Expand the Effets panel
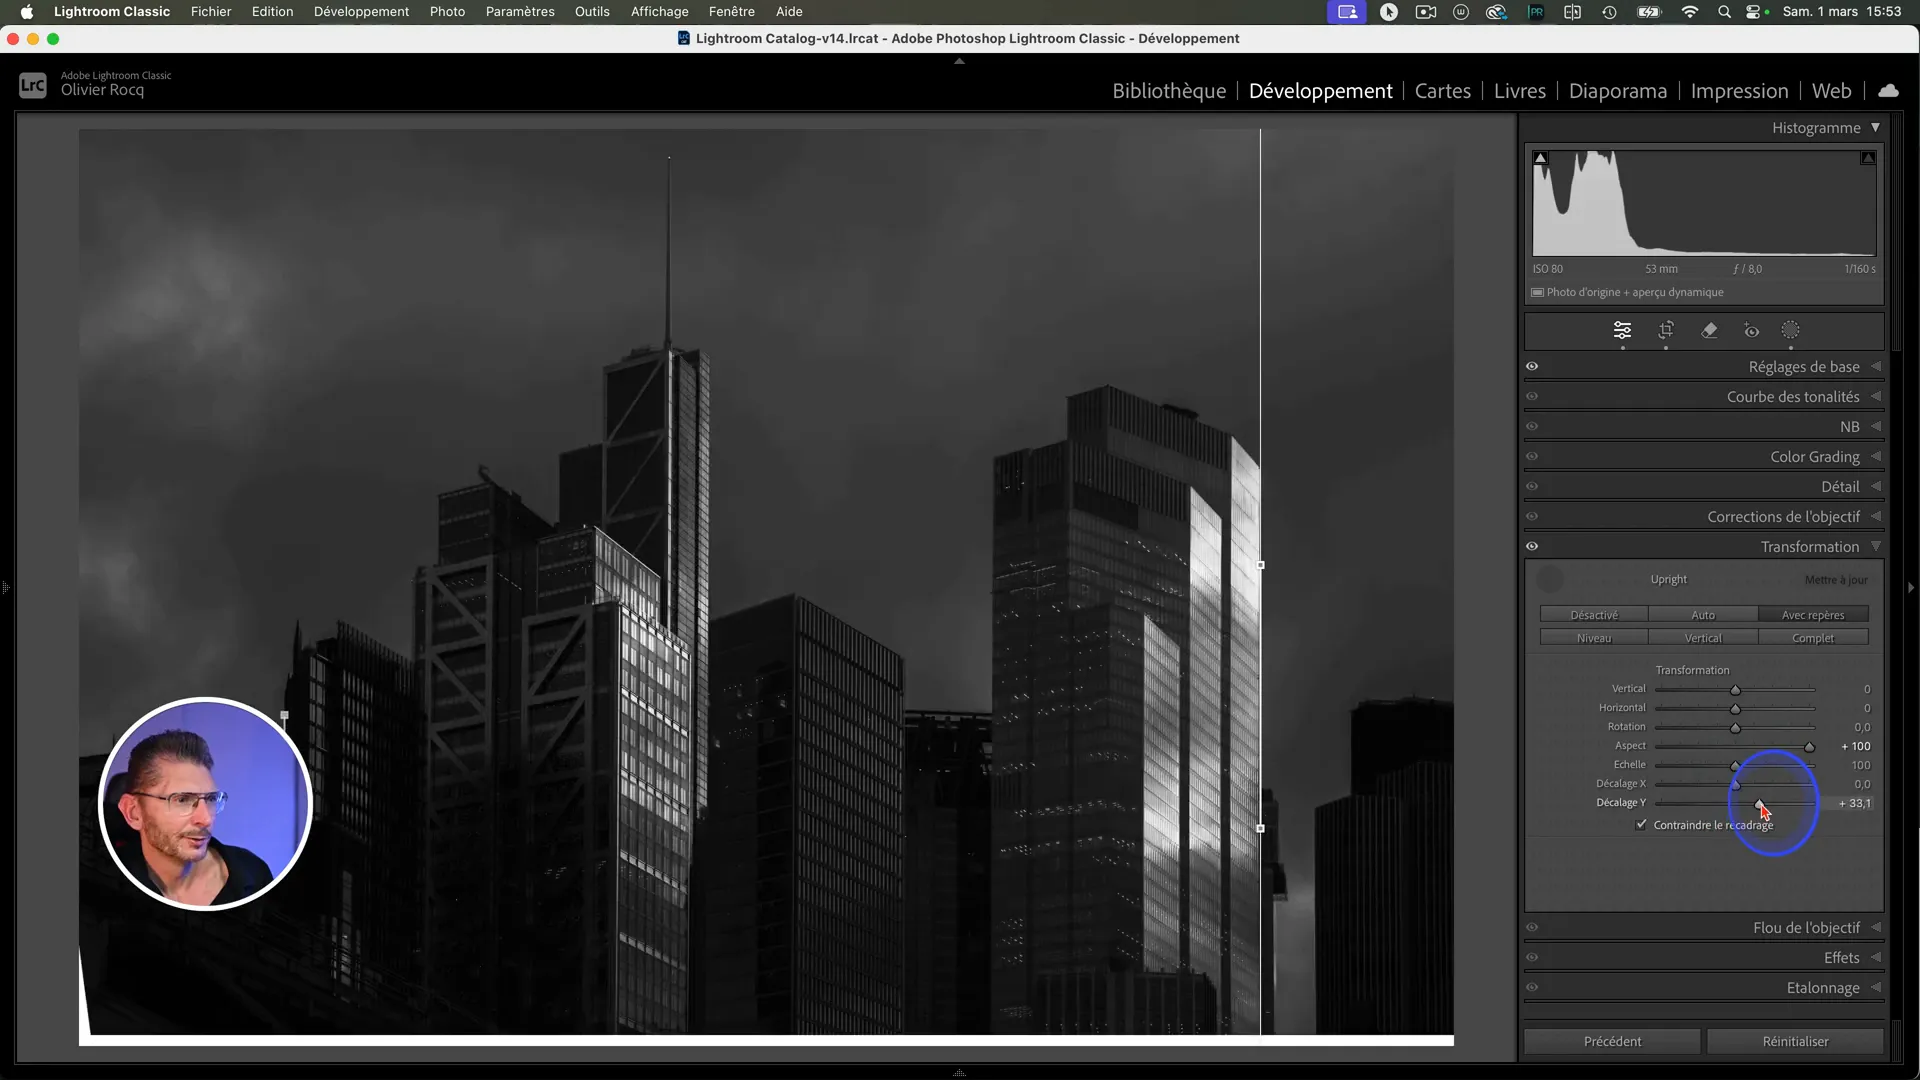This screenshot has height=1080, width=1920. click(1841, 958)
